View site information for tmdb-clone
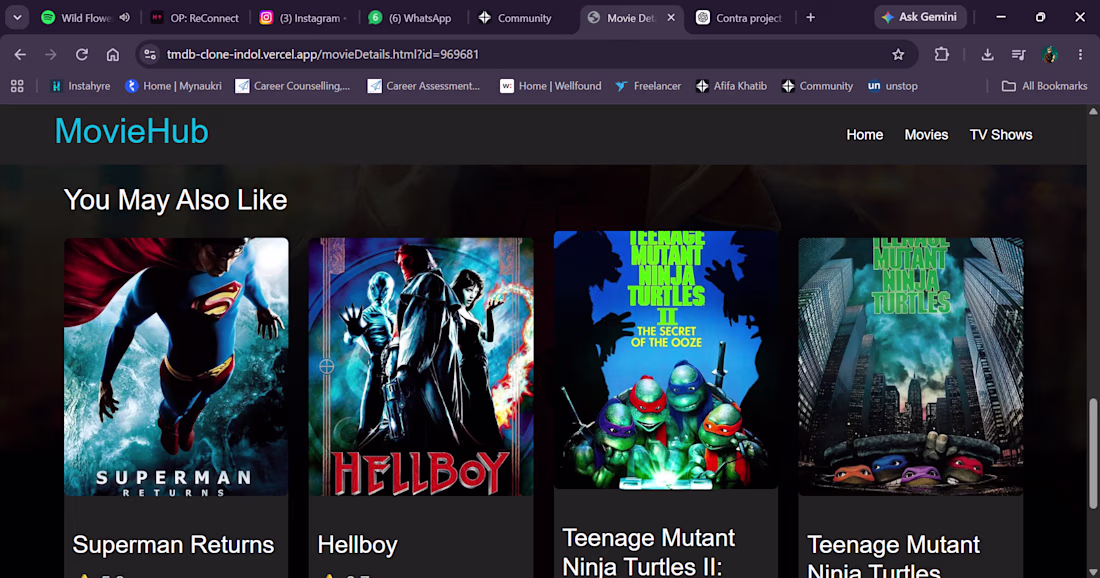The height and width of the screenshot is (578, 1100). (149, 54)
